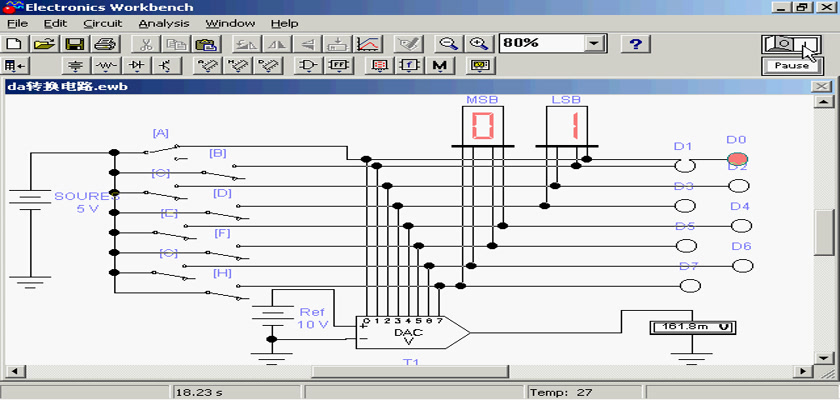Click the 'Temp: 27' status field

click(584, 393)
